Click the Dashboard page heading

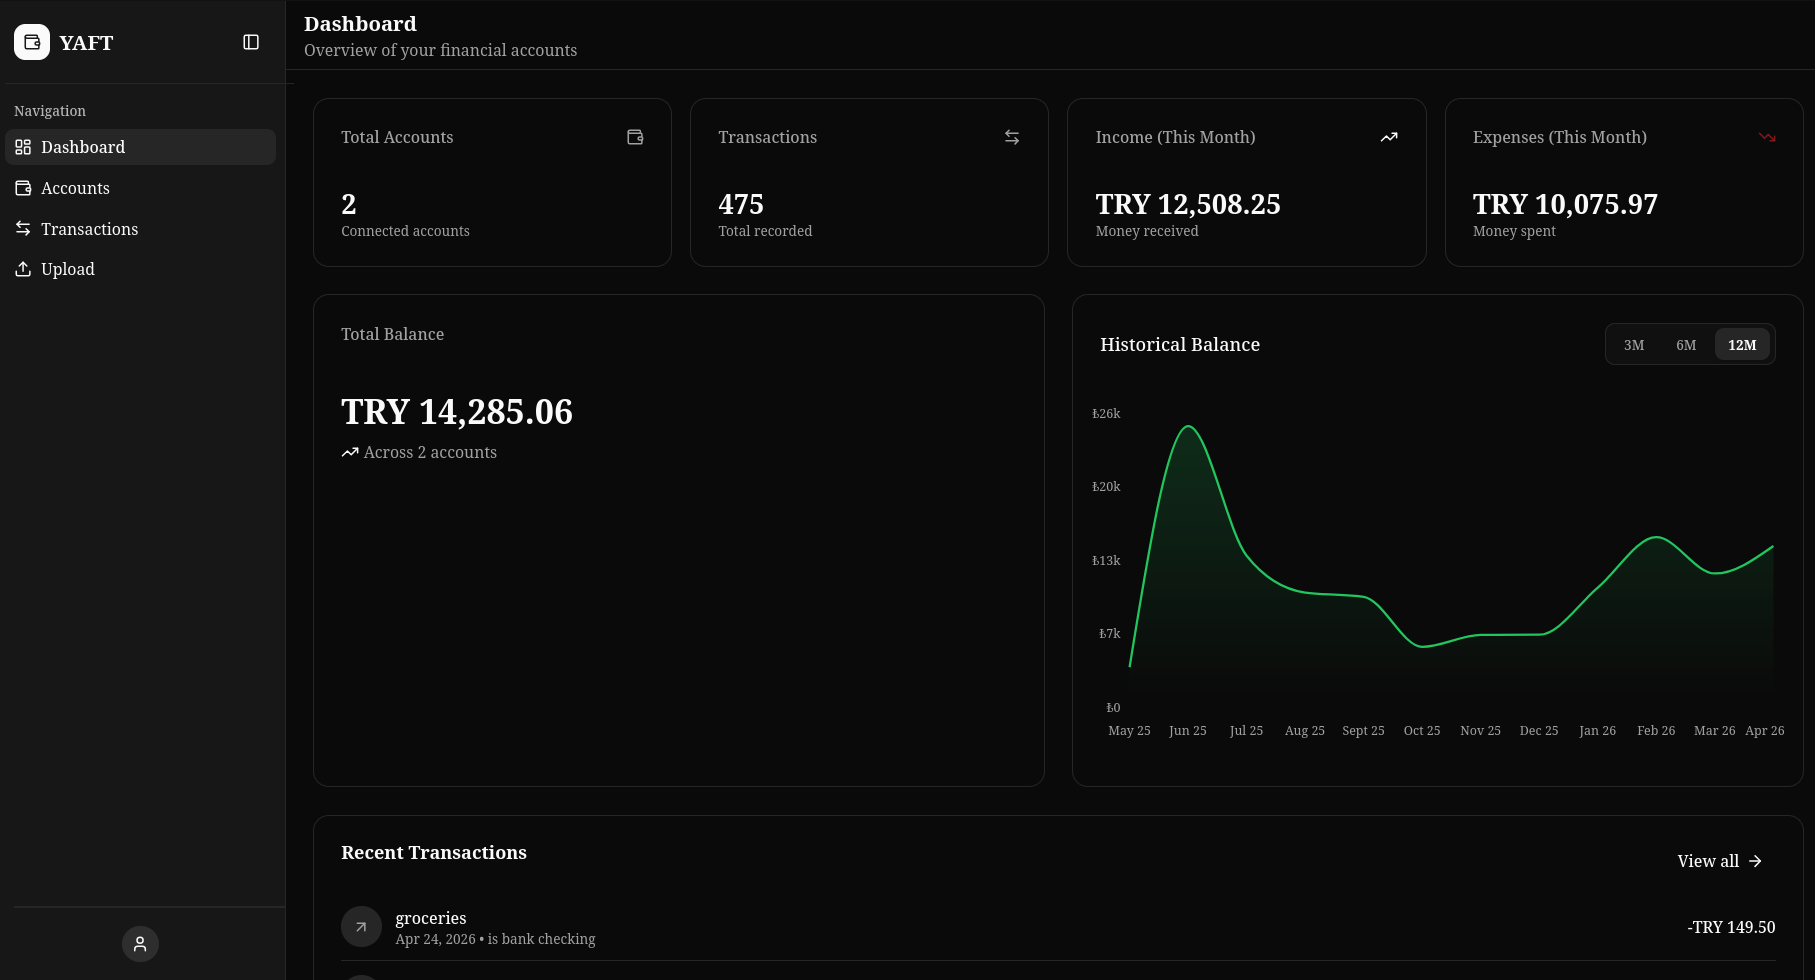tap(360, 24)
